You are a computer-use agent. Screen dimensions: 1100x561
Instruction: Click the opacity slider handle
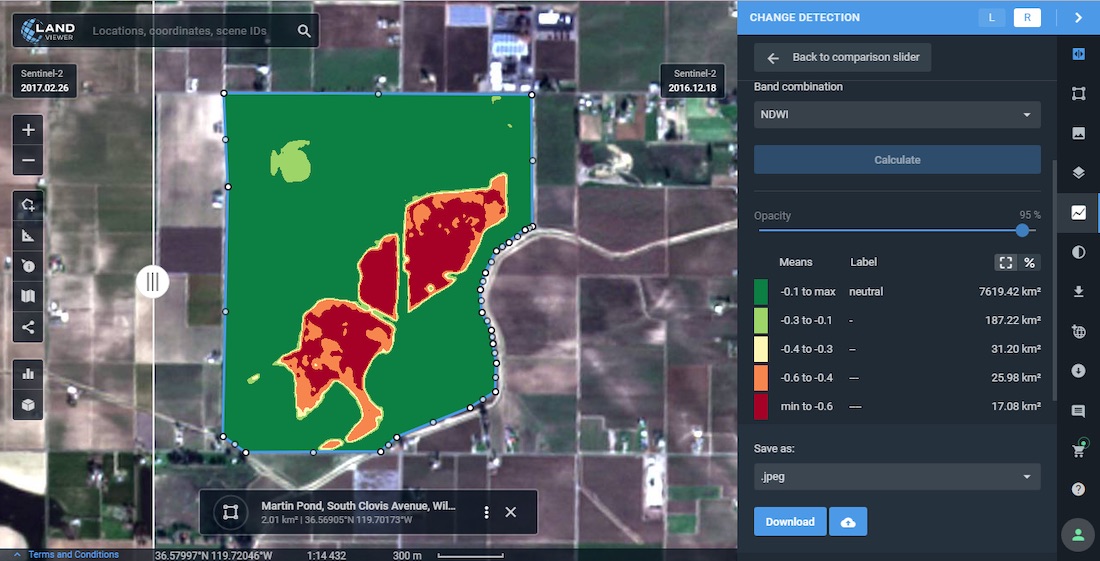coord(1022,230)
